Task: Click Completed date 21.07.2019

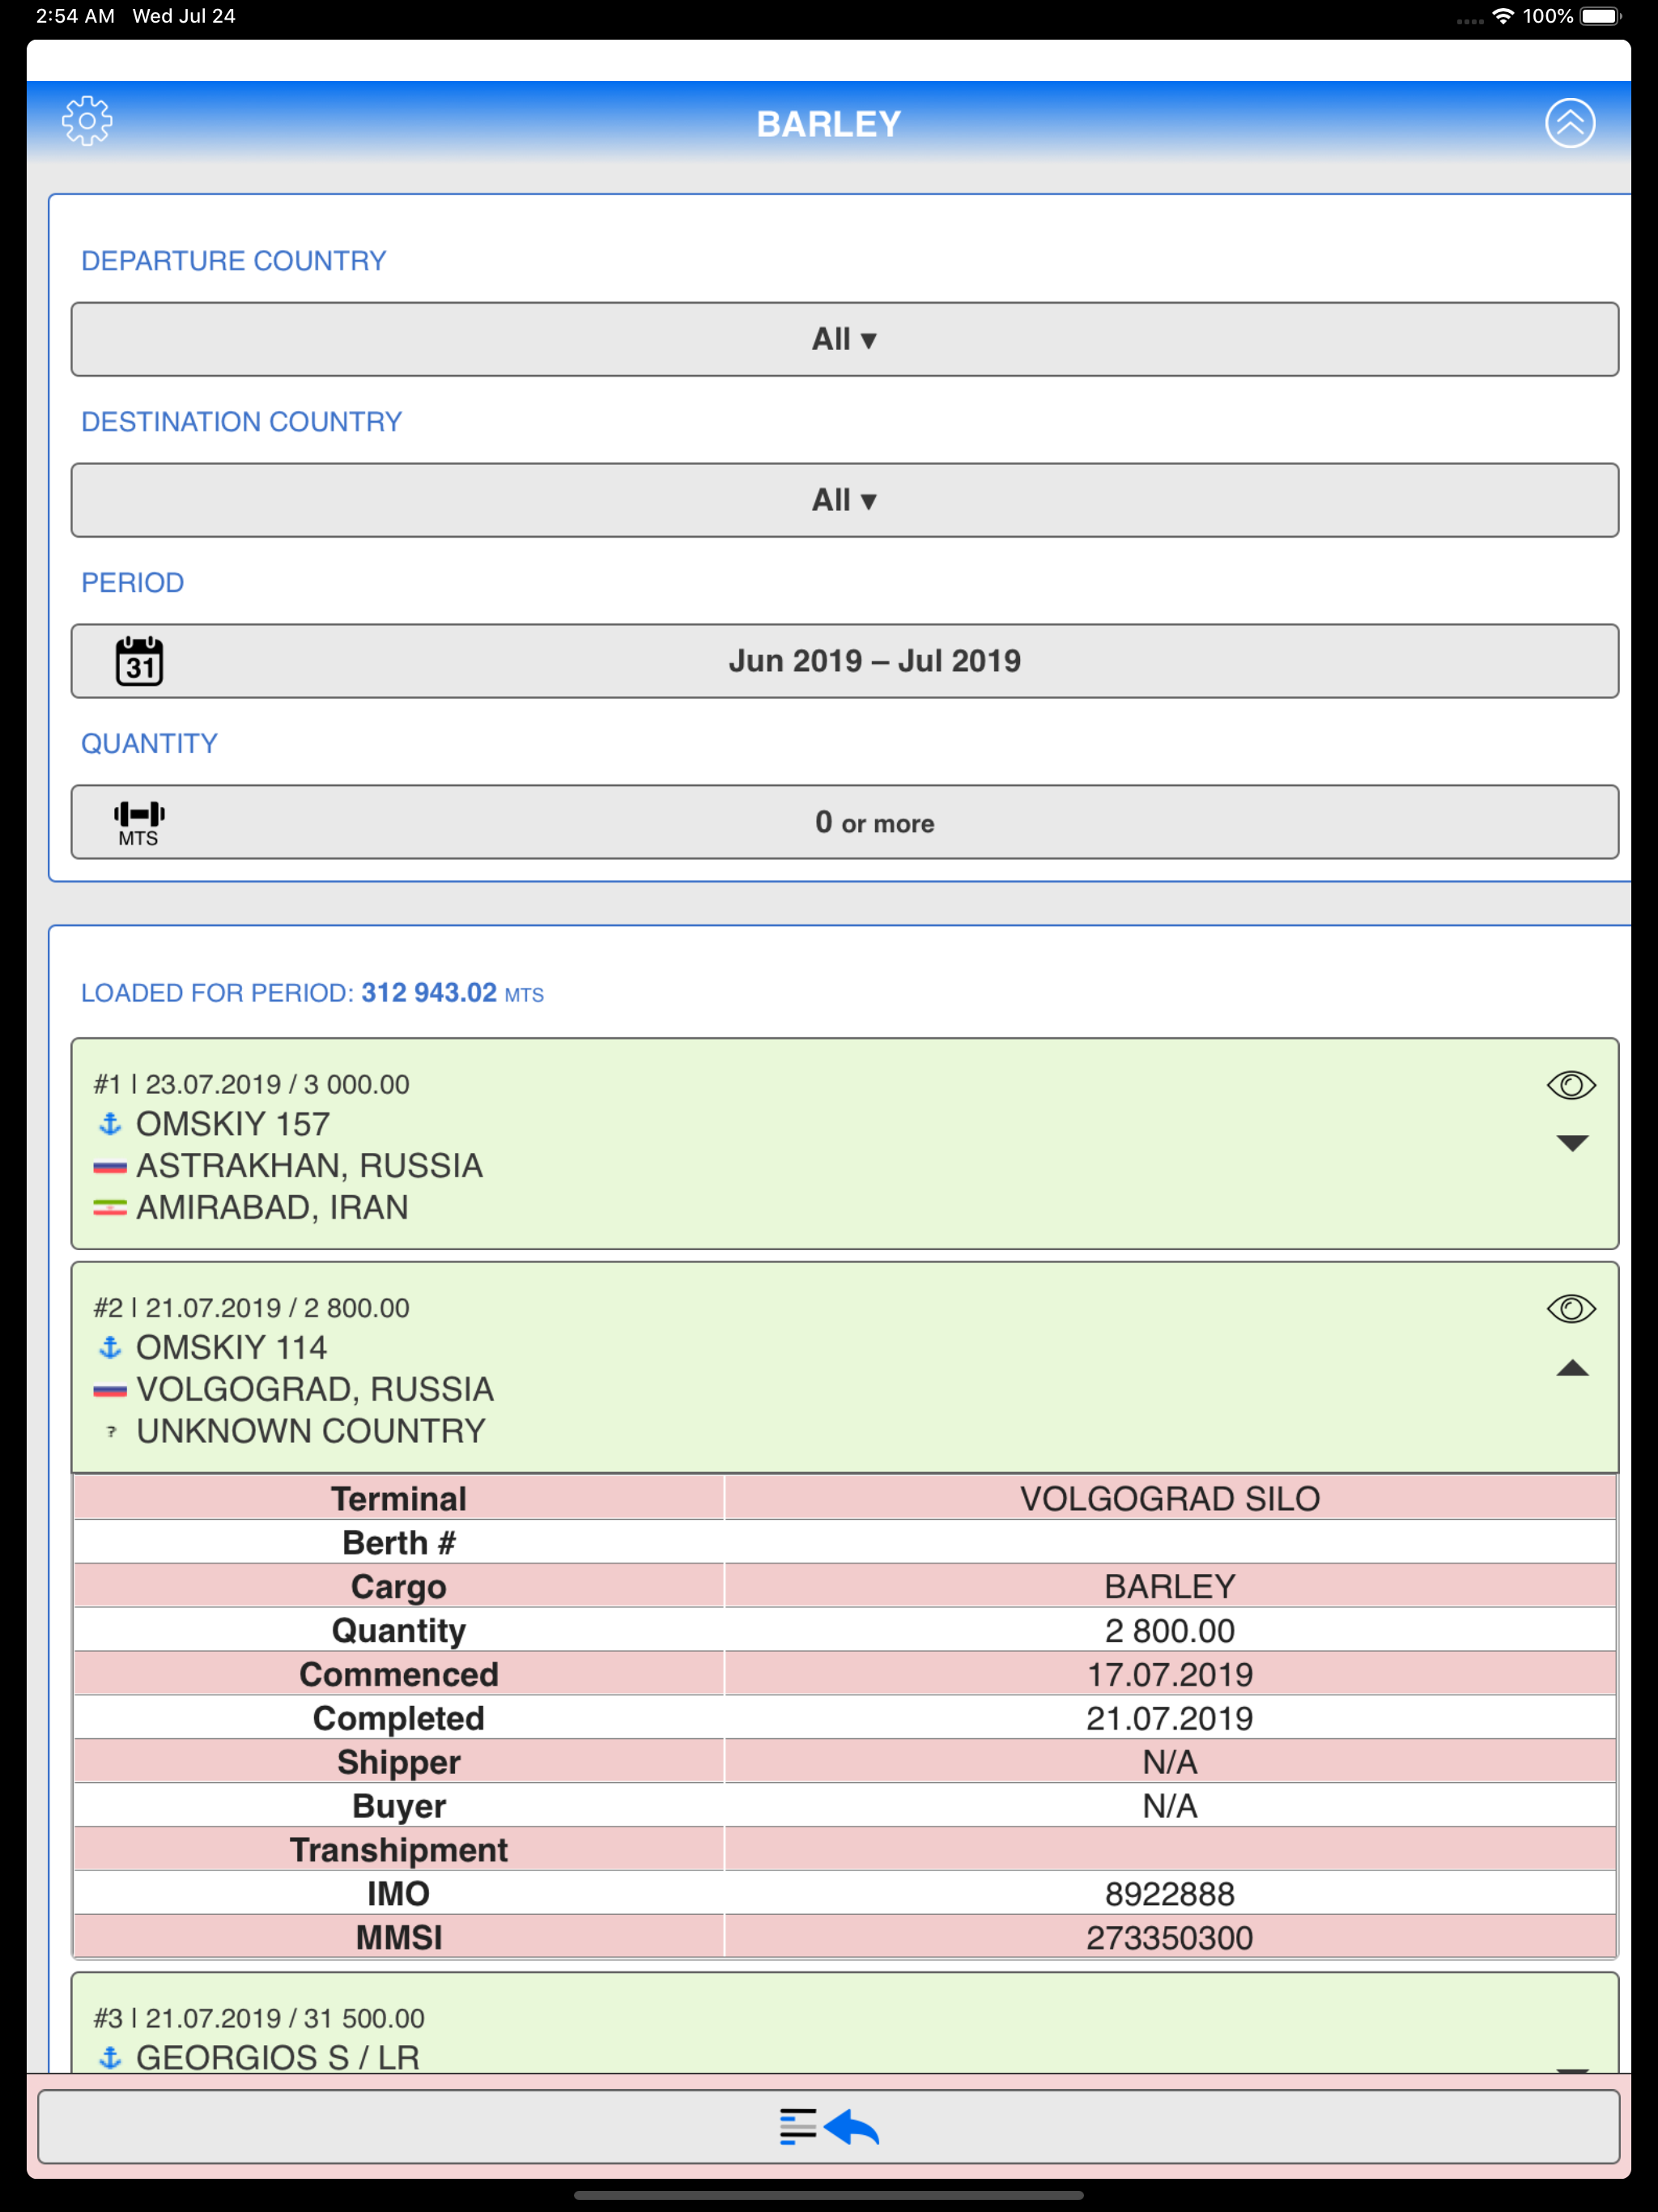Action: point(1170,1719)
